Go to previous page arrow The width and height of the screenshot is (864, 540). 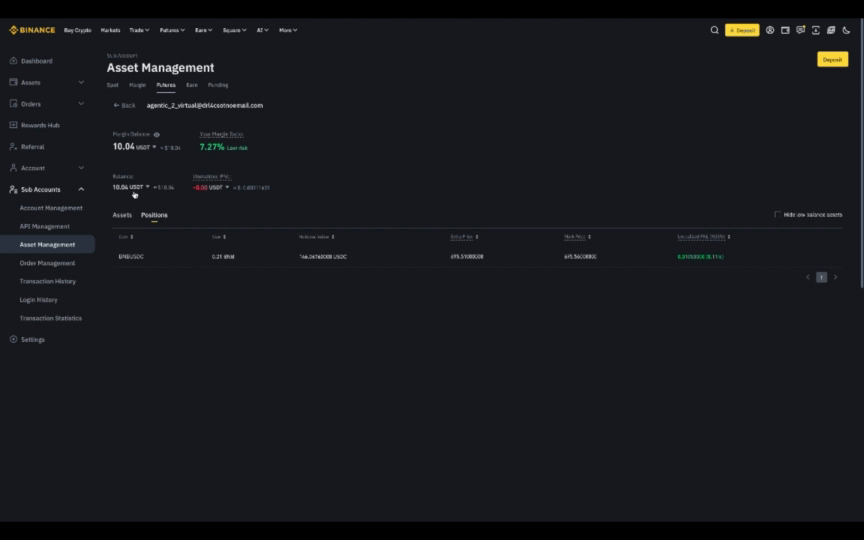coord(808,277)
